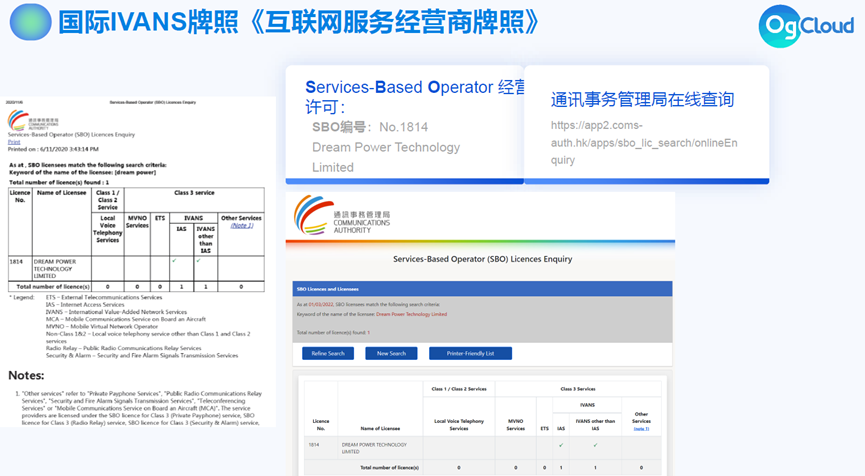Click the IAS green checkmark in webpage table
The width and height of the screenshot is (865, 476).
pyautogui.click(x=561, y=445)
